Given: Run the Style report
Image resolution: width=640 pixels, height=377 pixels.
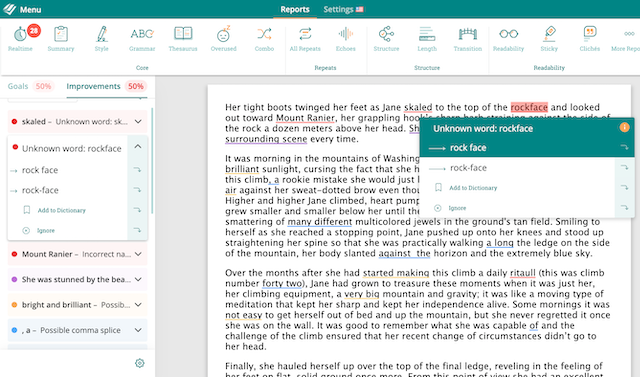Looking at the screenshot, I should 102,38.
